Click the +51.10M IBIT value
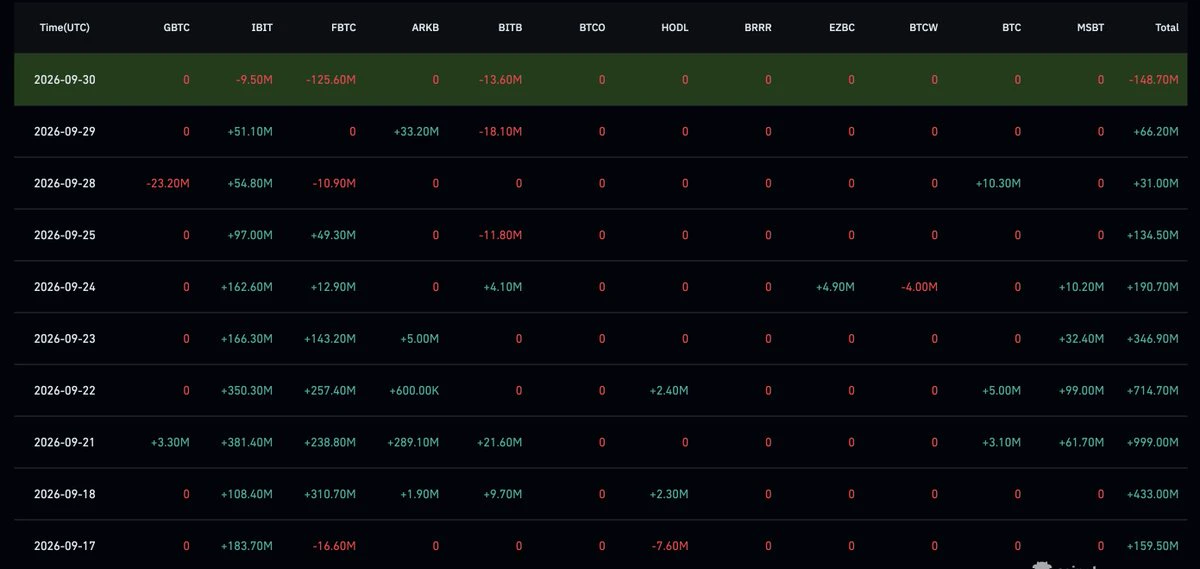 click(x=251, y=131)
